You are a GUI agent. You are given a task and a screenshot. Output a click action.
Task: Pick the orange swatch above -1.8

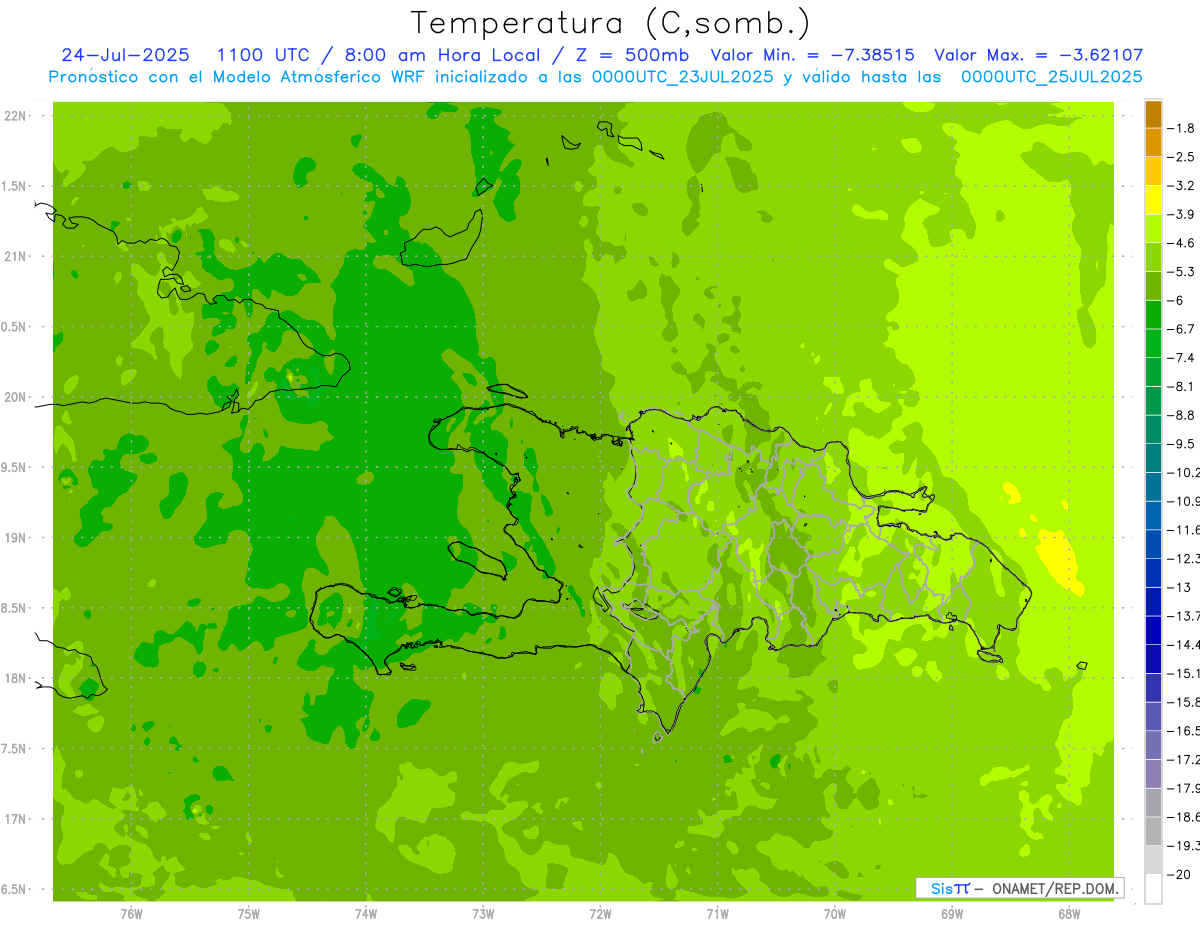pyautogui.click(x=1153, y=114)
